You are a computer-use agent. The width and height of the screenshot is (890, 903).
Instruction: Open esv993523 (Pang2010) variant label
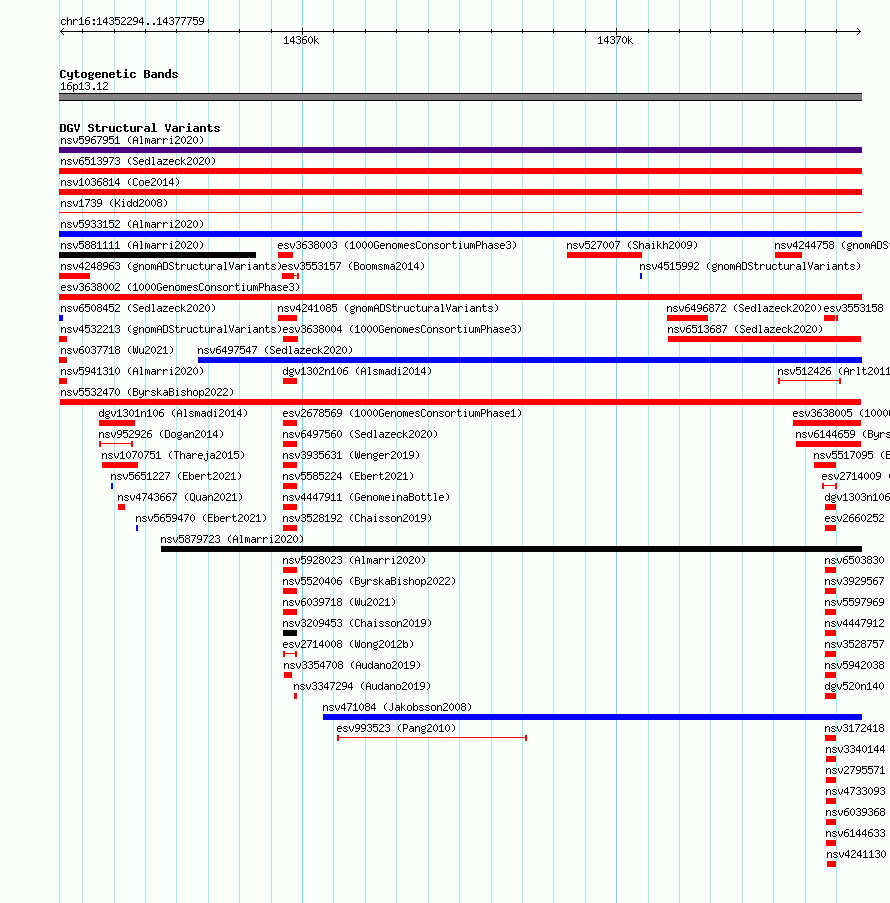pos(396,729)
